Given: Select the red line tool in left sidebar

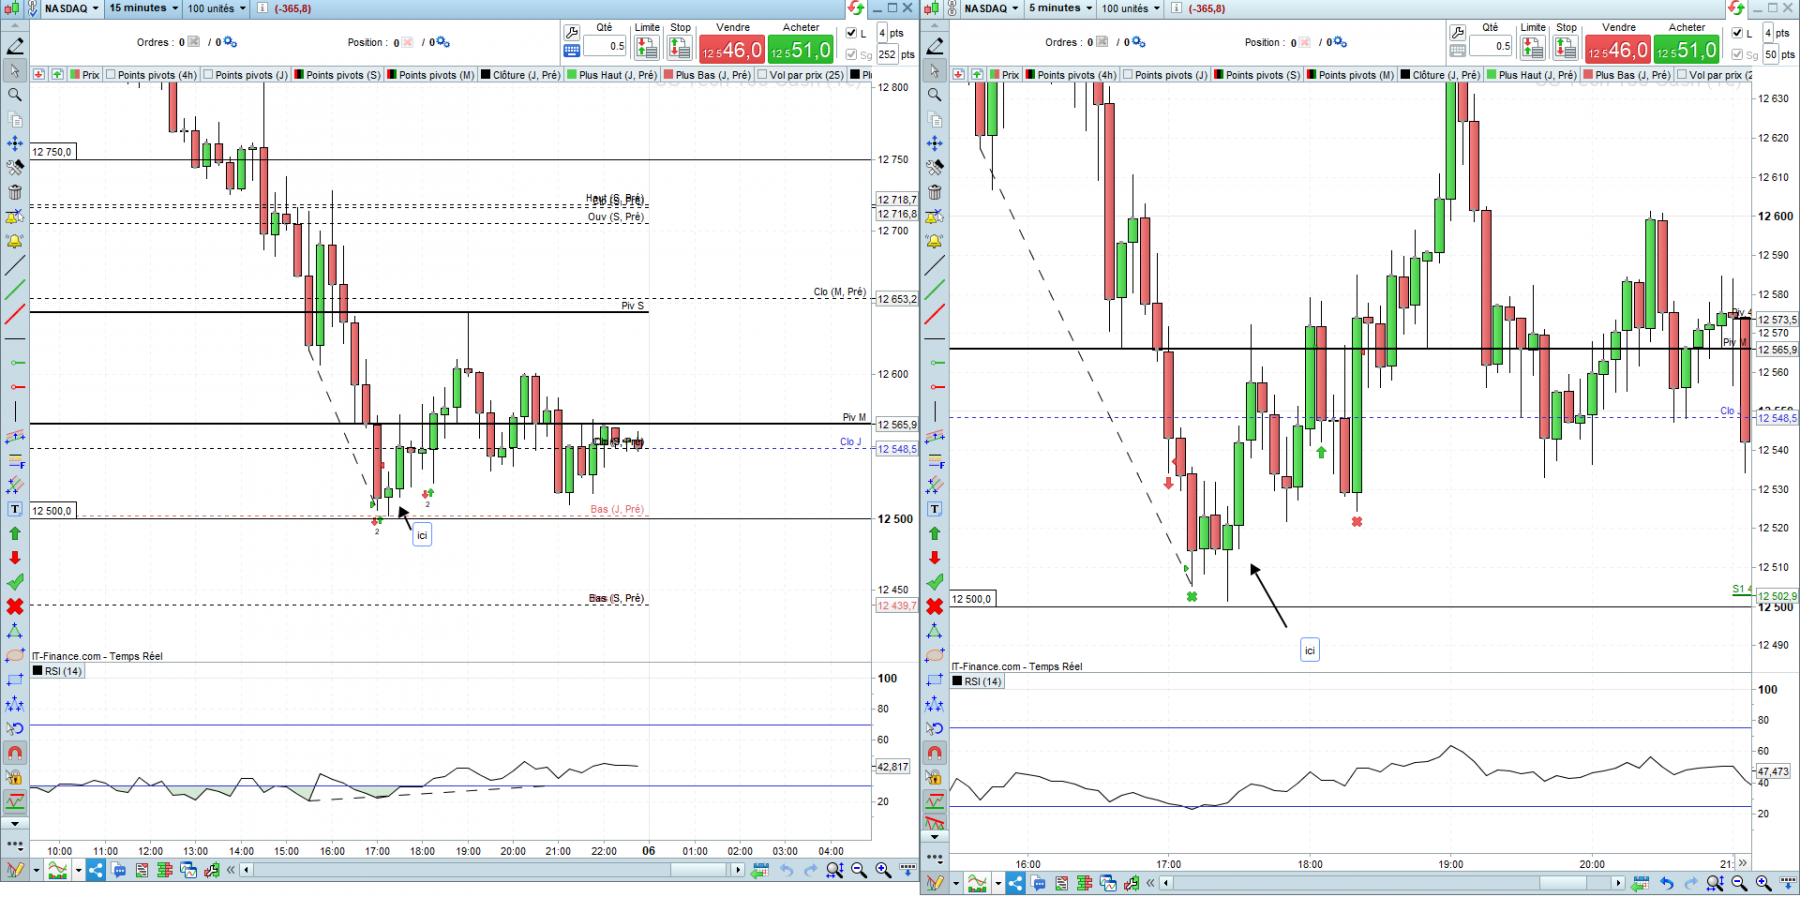Looking at the screenshot, I should [15, 314].
